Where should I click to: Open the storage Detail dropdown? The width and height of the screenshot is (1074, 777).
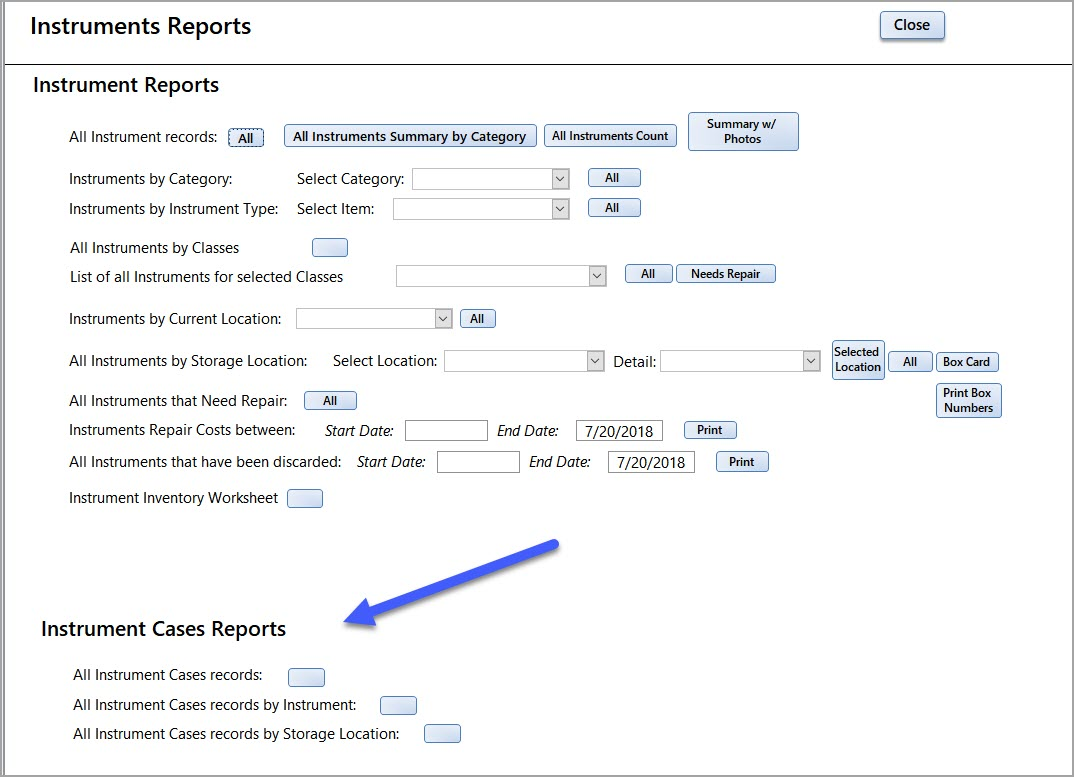point(811,361)
